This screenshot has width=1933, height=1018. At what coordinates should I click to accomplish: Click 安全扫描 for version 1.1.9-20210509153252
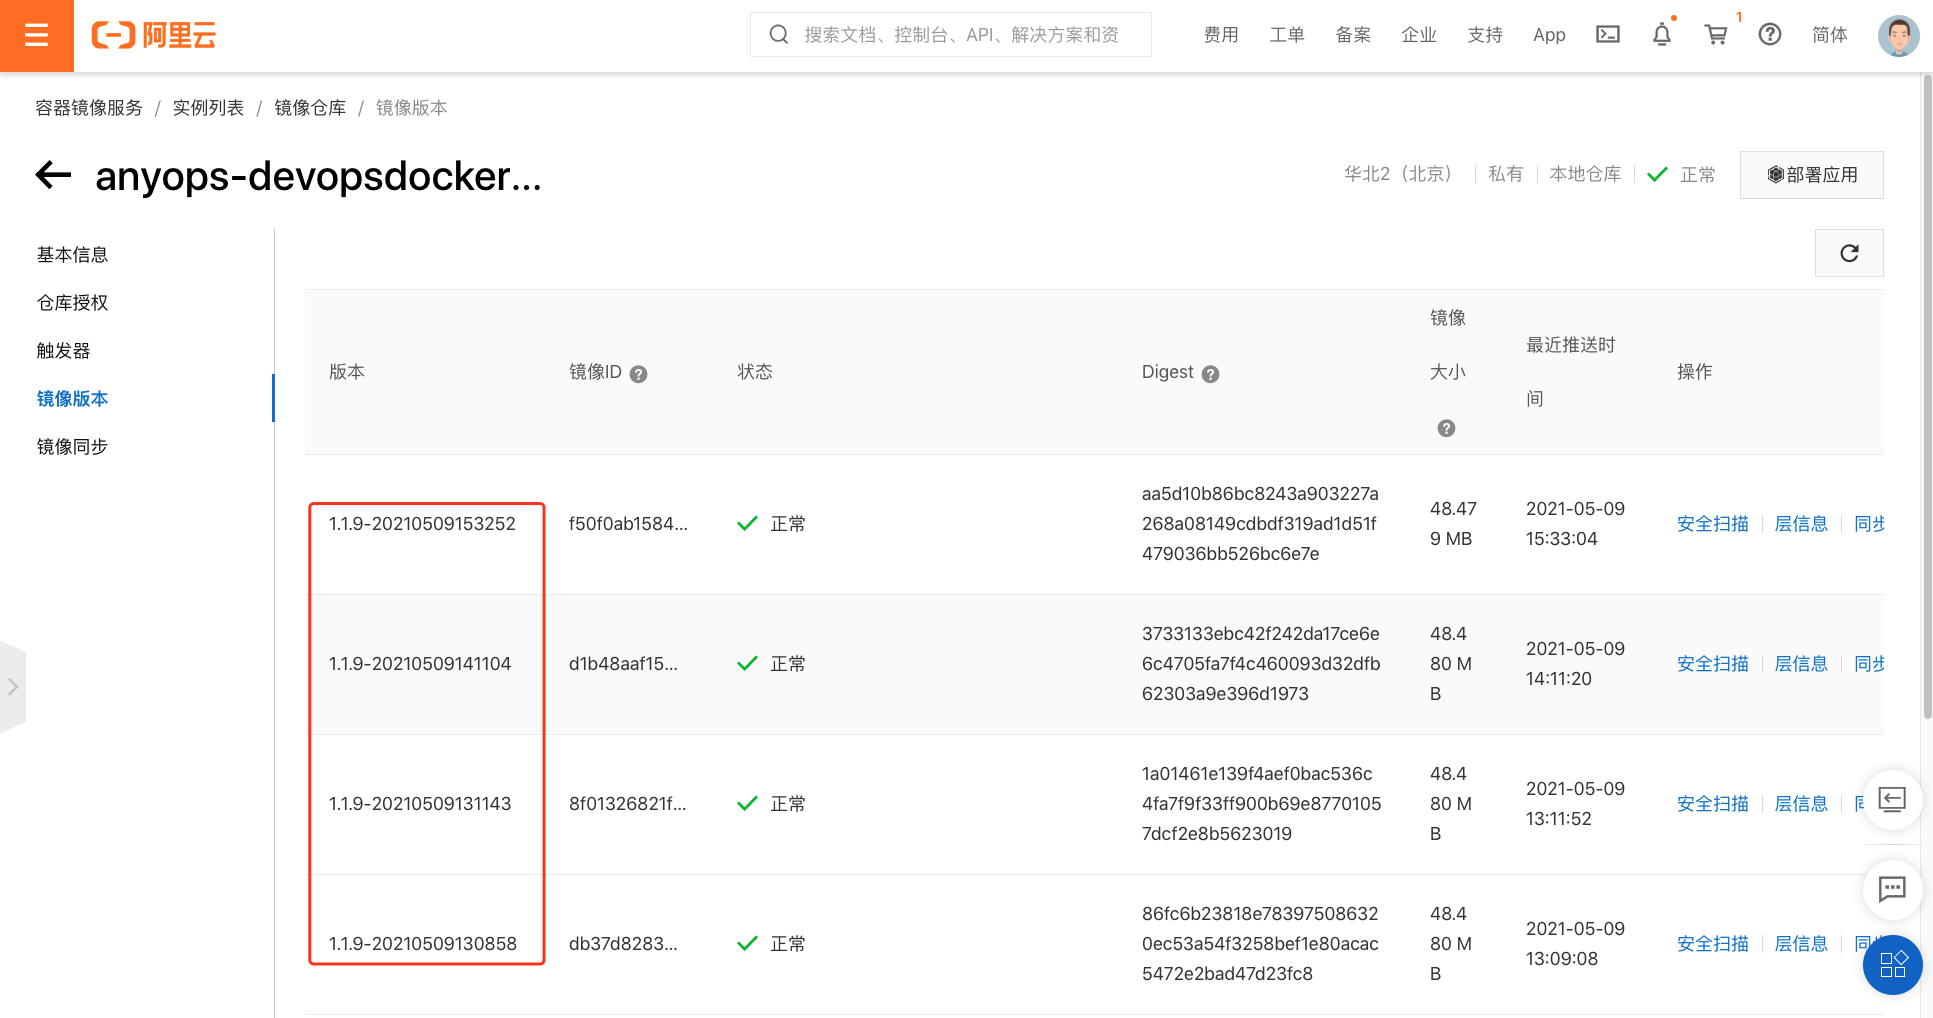tap(1713, 524)
